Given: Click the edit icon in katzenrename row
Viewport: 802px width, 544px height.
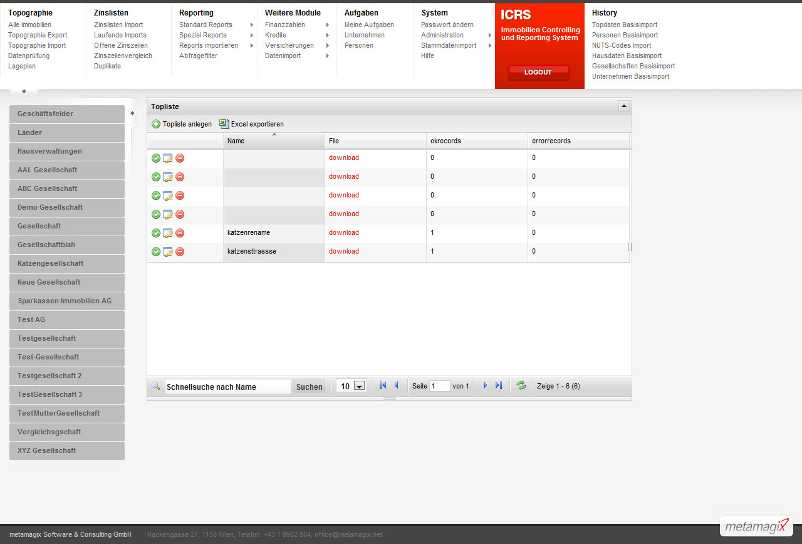Looking at the screenshot, I should tap(168, 233).
